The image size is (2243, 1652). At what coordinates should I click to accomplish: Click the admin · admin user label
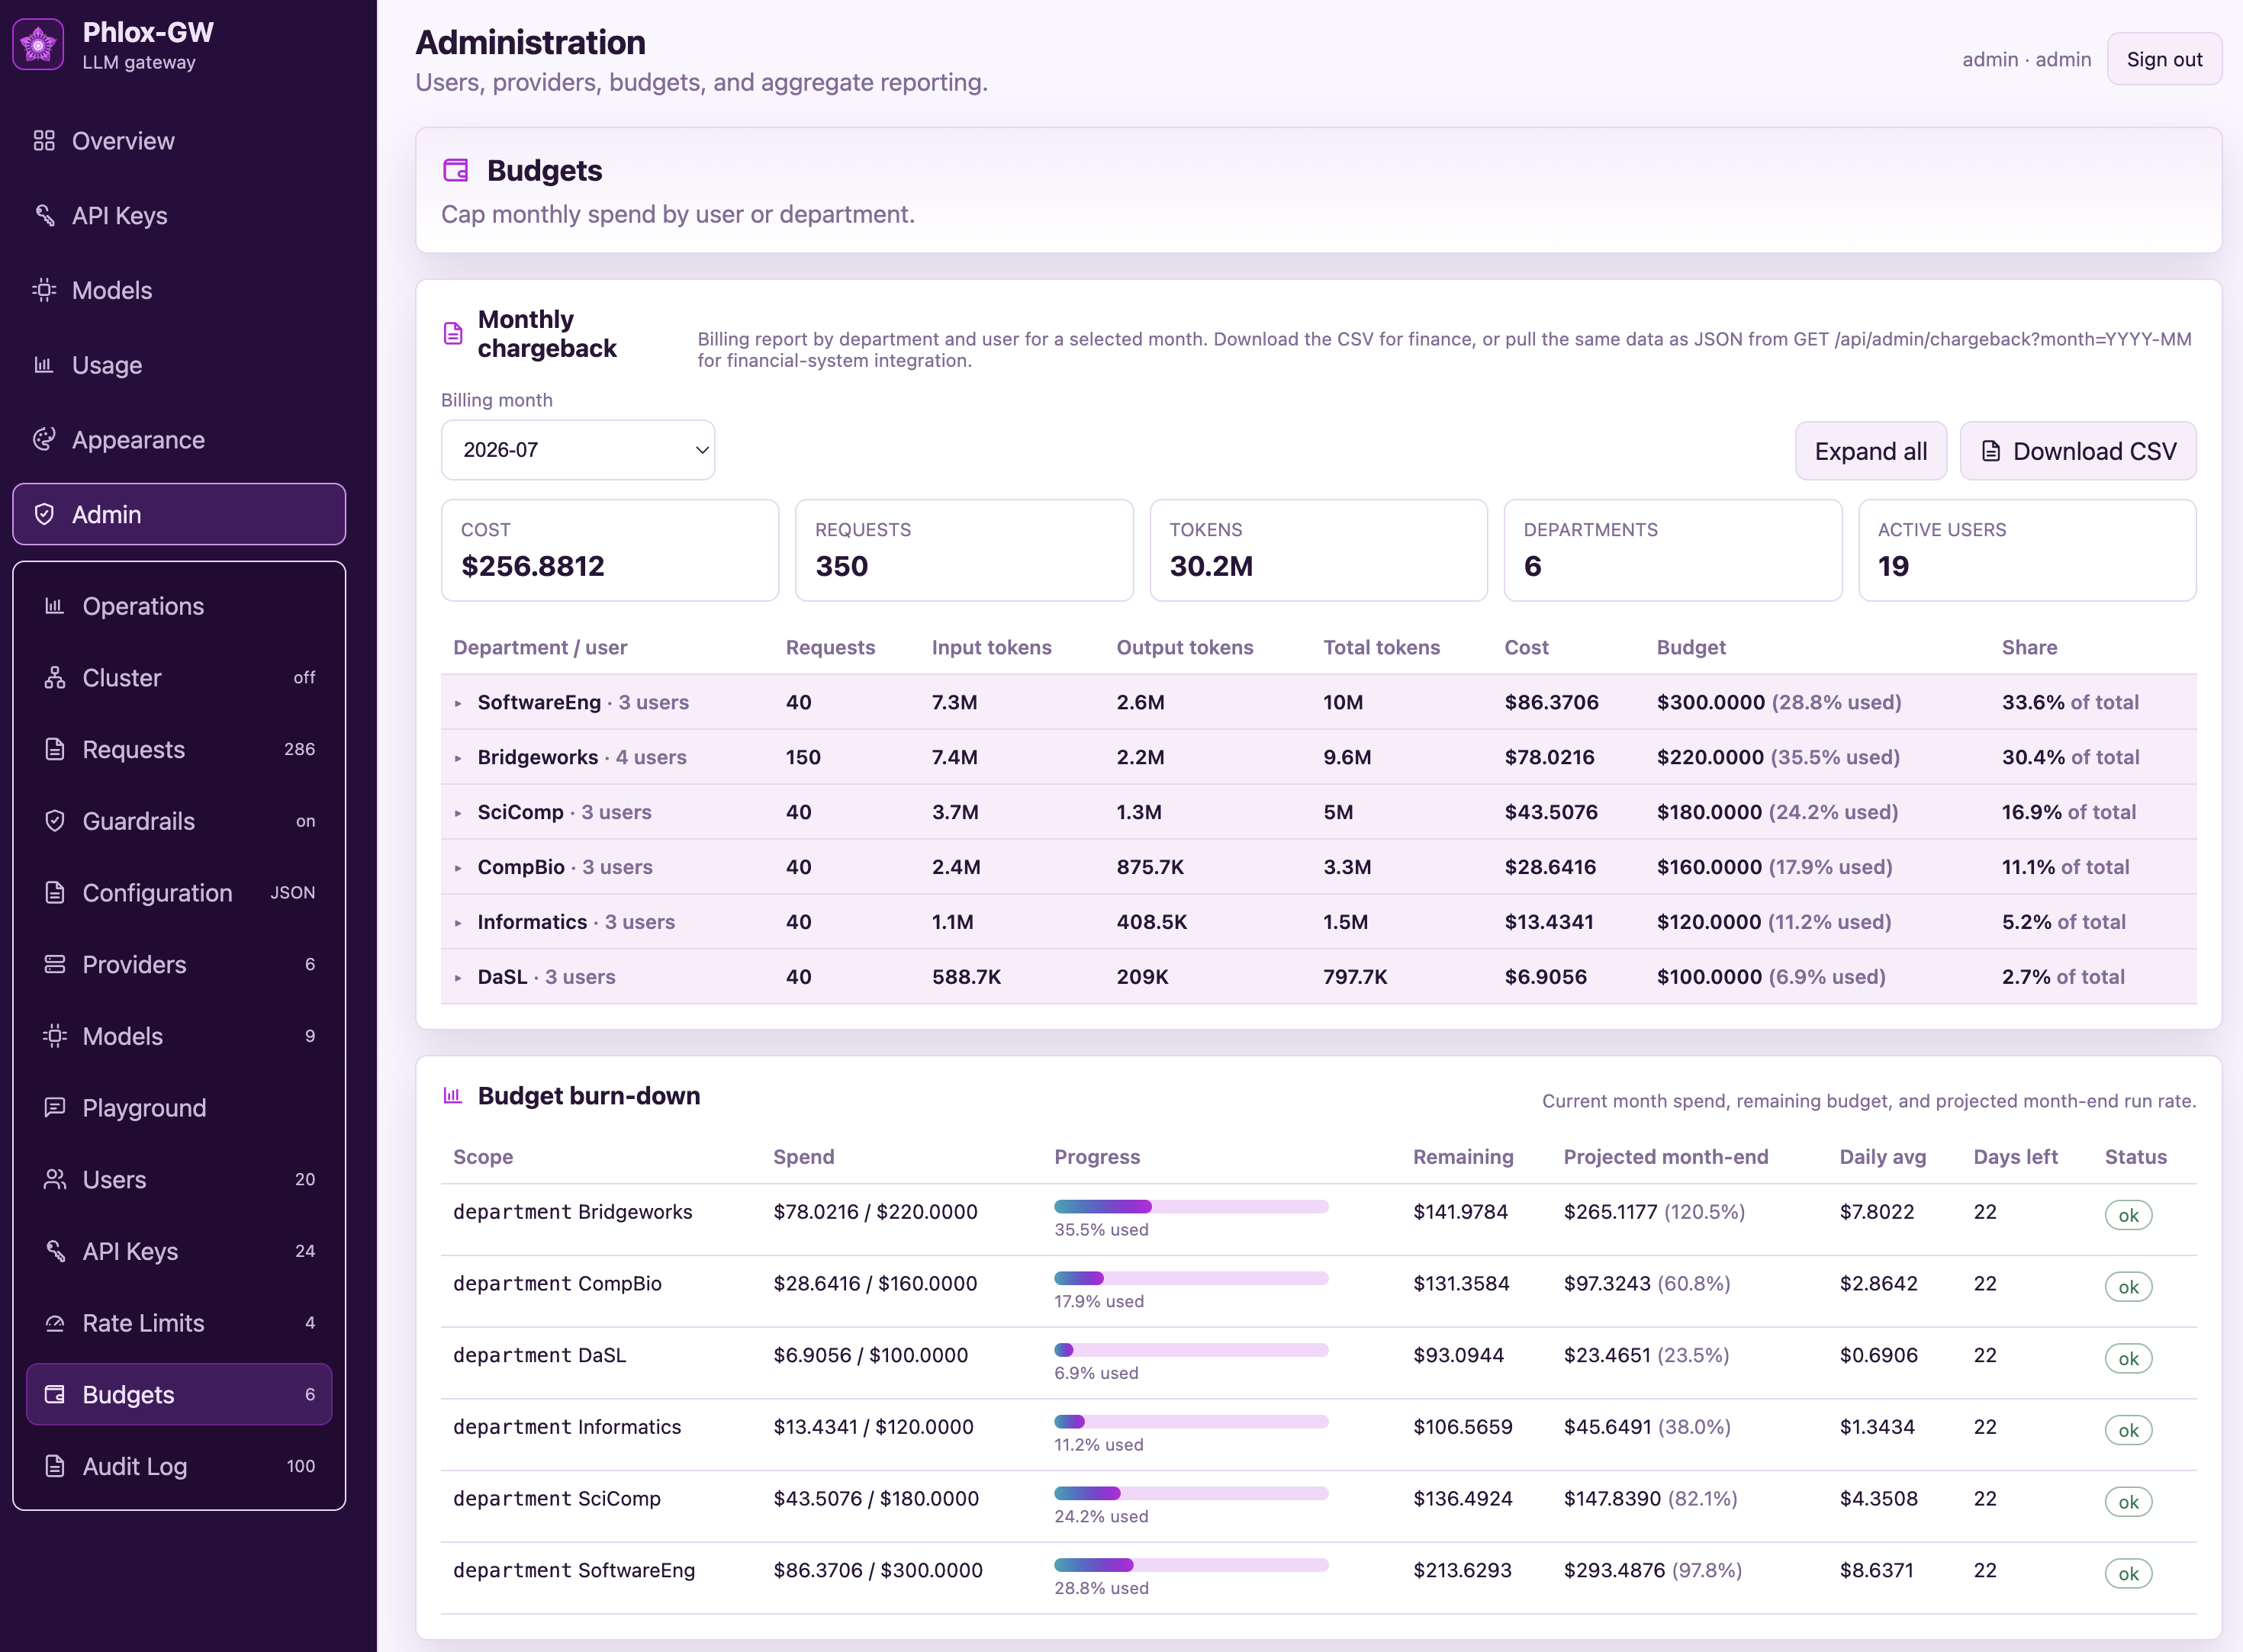(x=2026, y=59)
